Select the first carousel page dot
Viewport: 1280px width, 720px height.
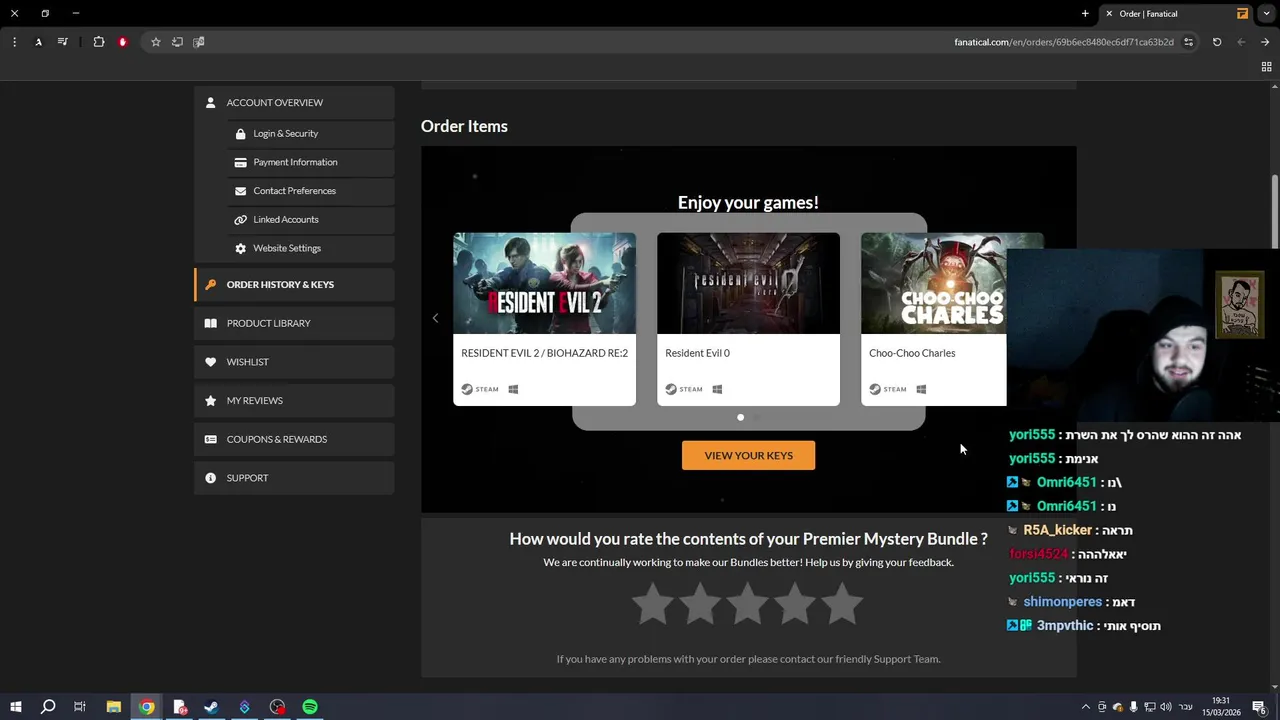(740, 417)
